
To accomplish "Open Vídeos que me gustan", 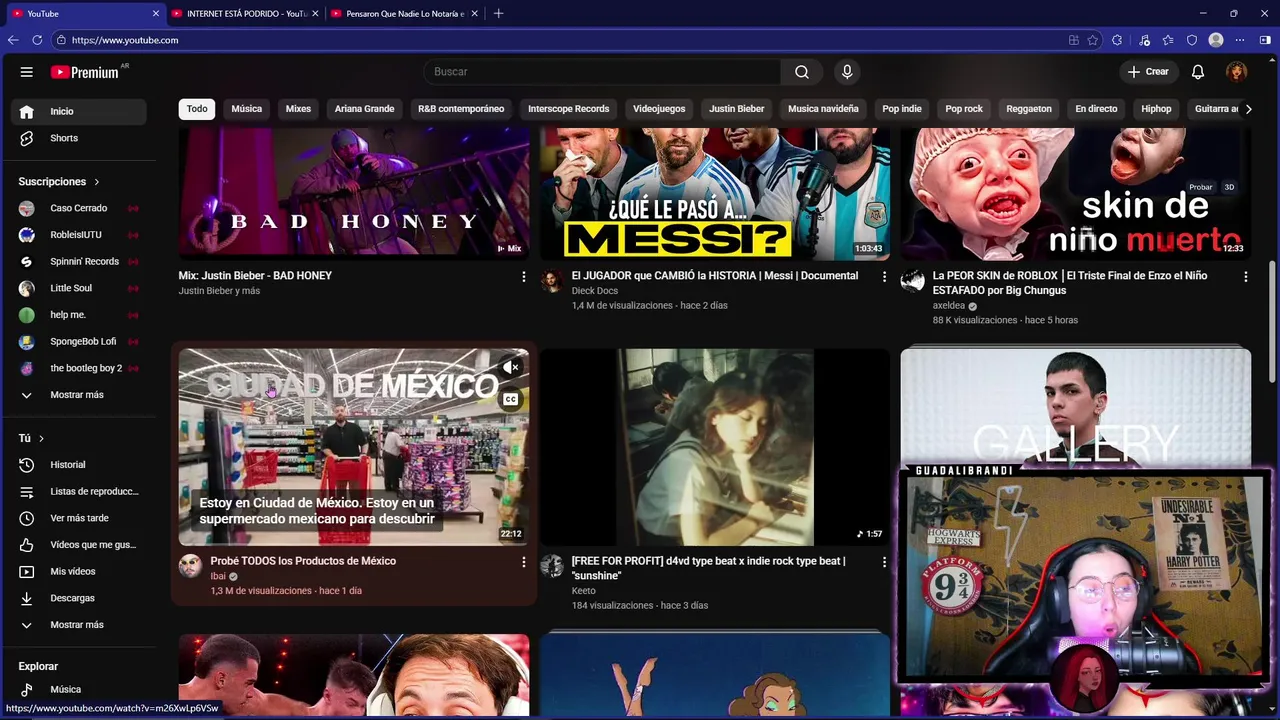I will (x=78, y=545).
